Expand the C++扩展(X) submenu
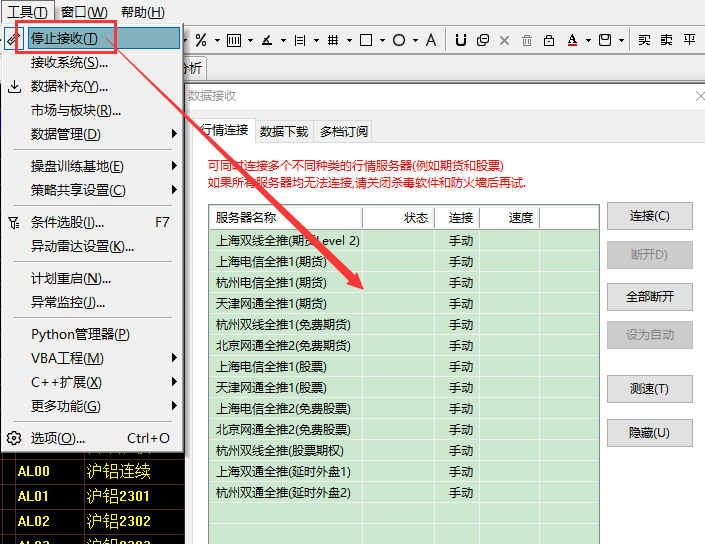 click(x=92, y=382)
